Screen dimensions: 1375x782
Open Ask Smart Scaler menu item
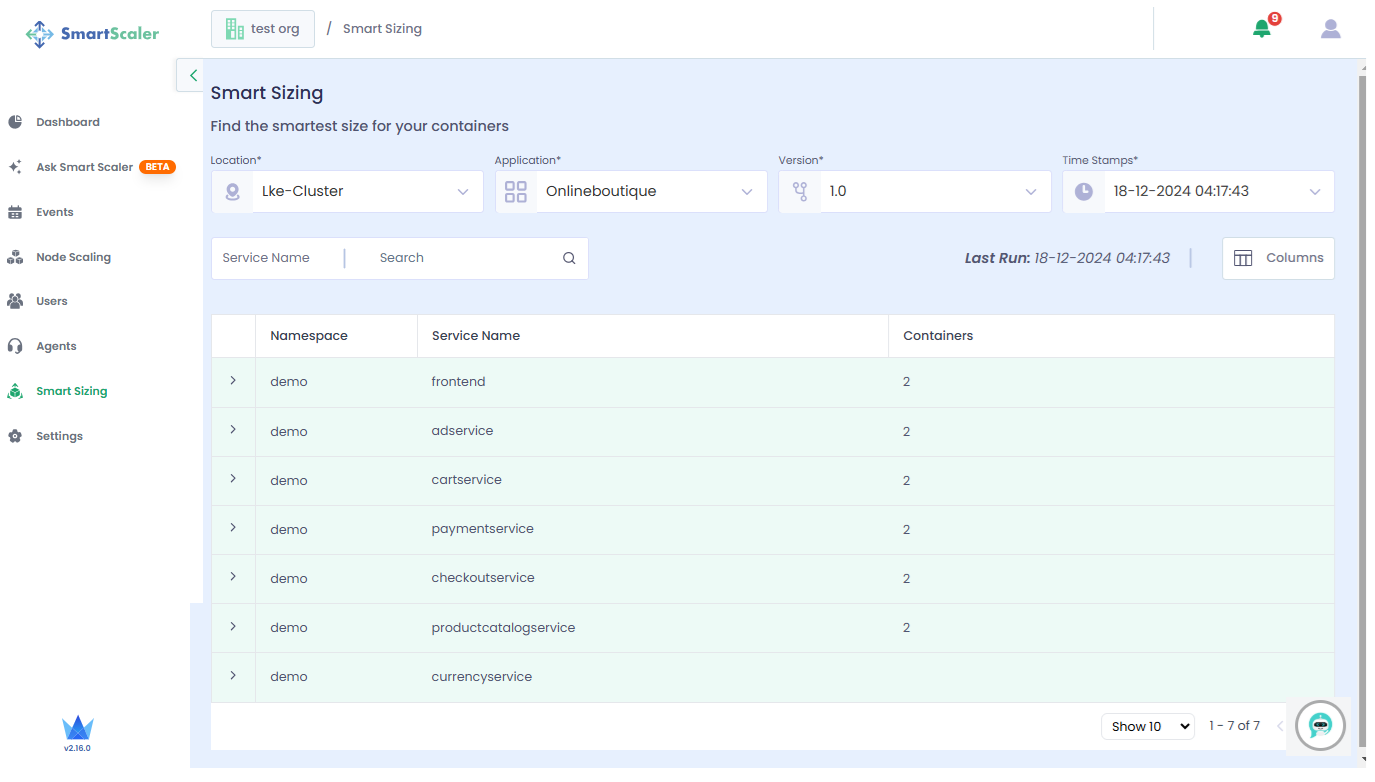click(85, 167)
